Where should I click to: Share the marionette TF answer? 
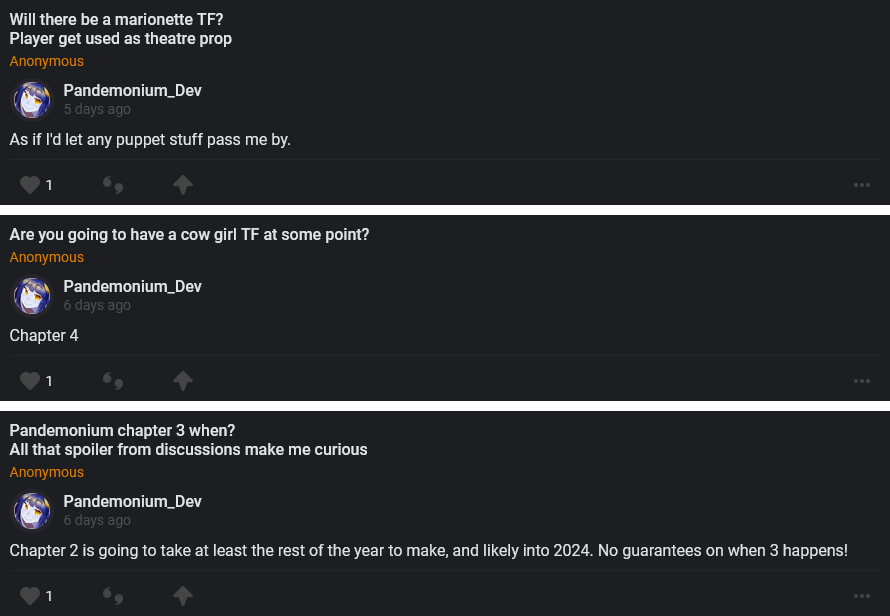tap(182, 185)
